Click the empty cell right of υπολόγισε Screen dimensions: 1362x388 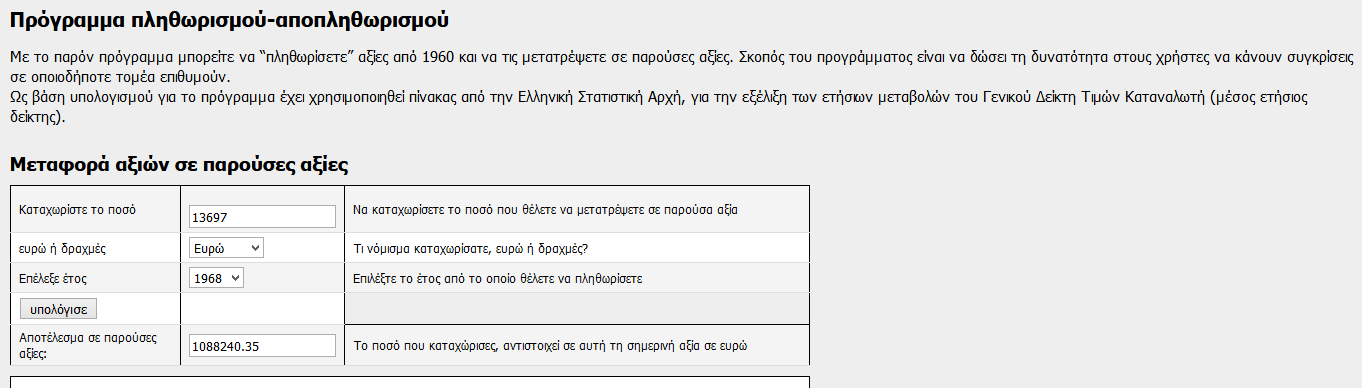[262, 308]
